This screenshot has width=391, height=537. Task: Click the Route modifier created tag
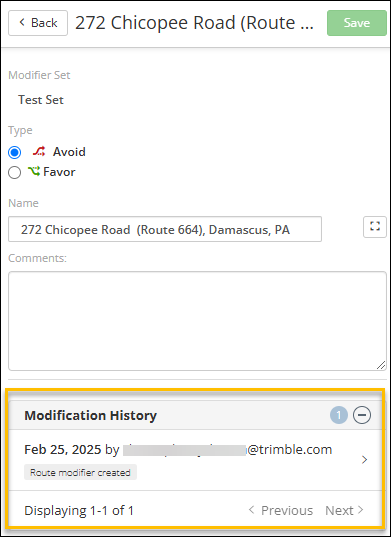(x=80, y=472)
